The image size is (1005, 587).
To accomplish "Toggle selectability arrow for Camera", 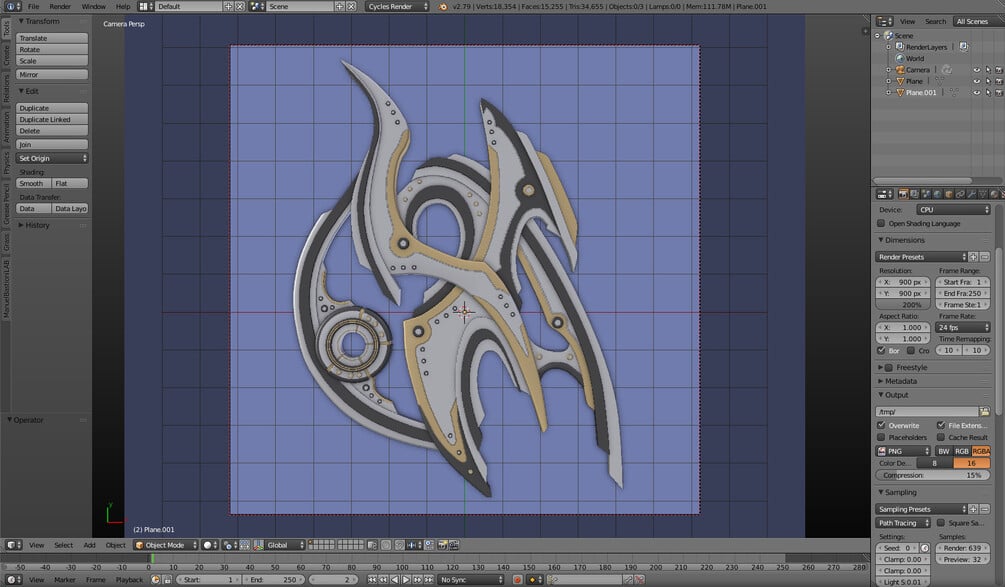I will tap(988, 70).
